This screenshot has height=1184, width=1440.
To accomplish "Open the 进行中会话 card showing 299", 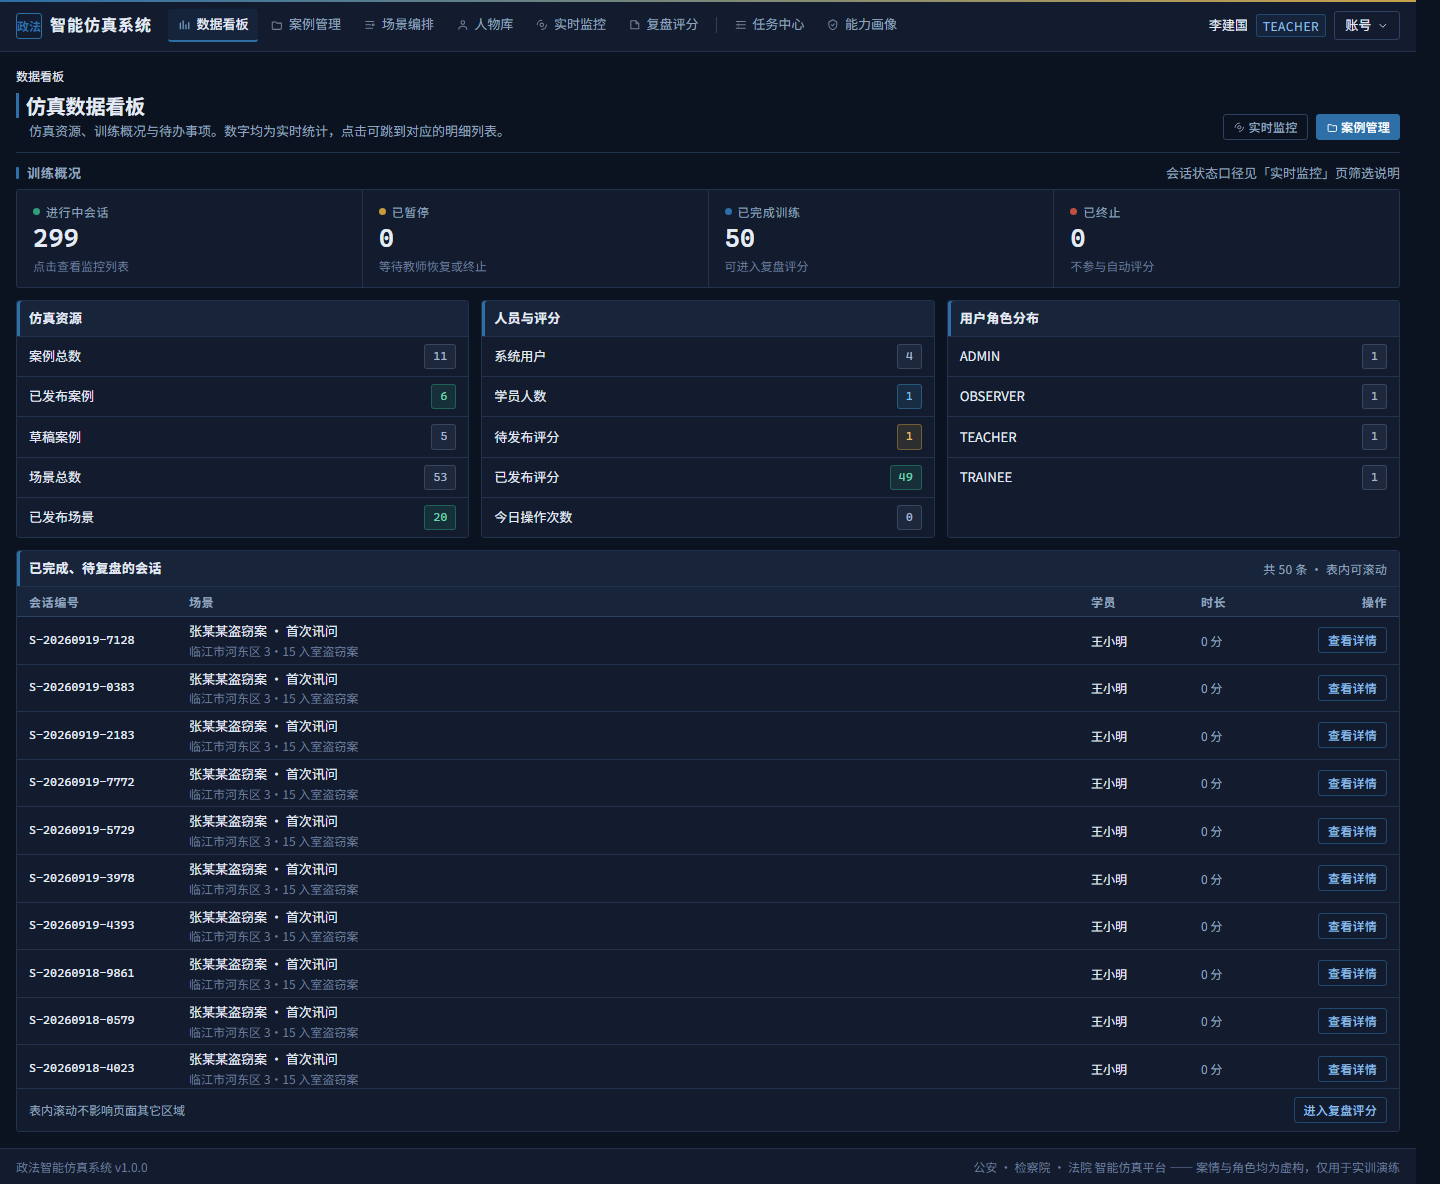I will tap(190, 239).
